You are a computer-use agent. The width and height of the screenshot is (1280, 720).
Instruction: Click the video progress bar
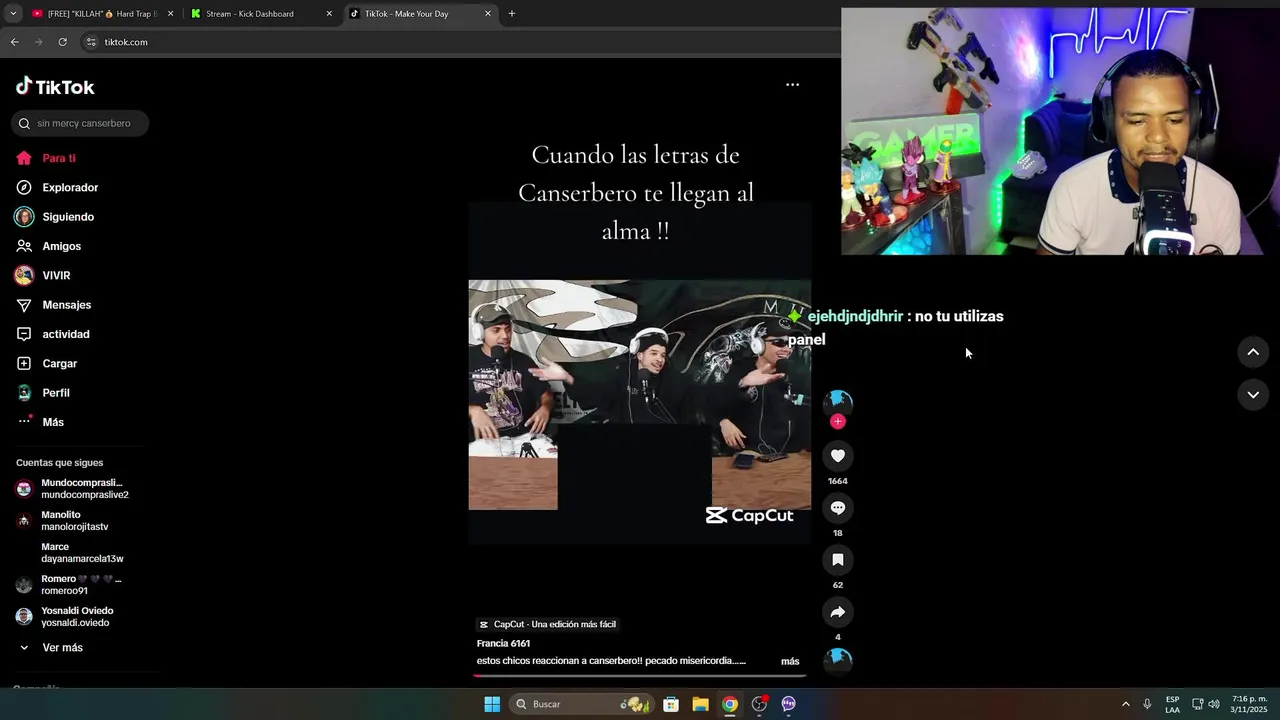tap(640, 675)
